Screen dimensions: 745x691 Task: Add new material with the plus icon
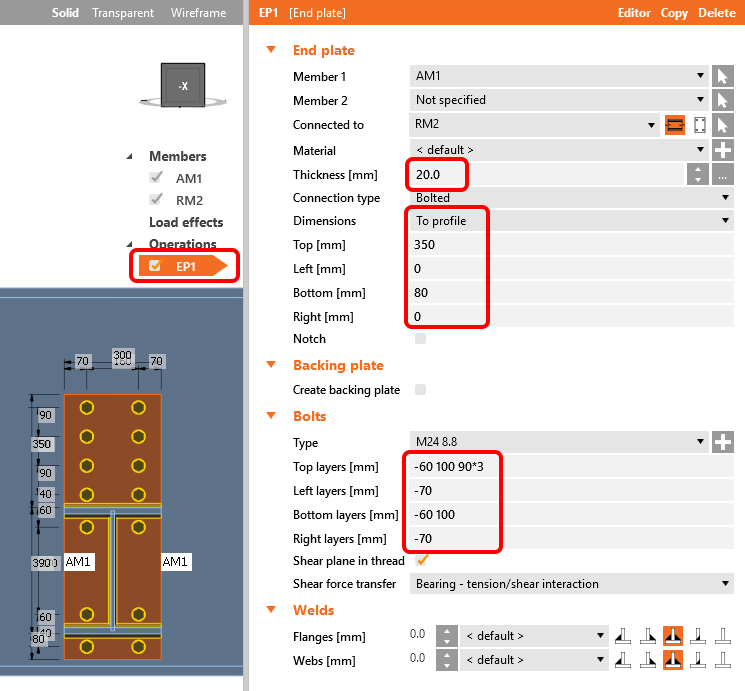723,149
